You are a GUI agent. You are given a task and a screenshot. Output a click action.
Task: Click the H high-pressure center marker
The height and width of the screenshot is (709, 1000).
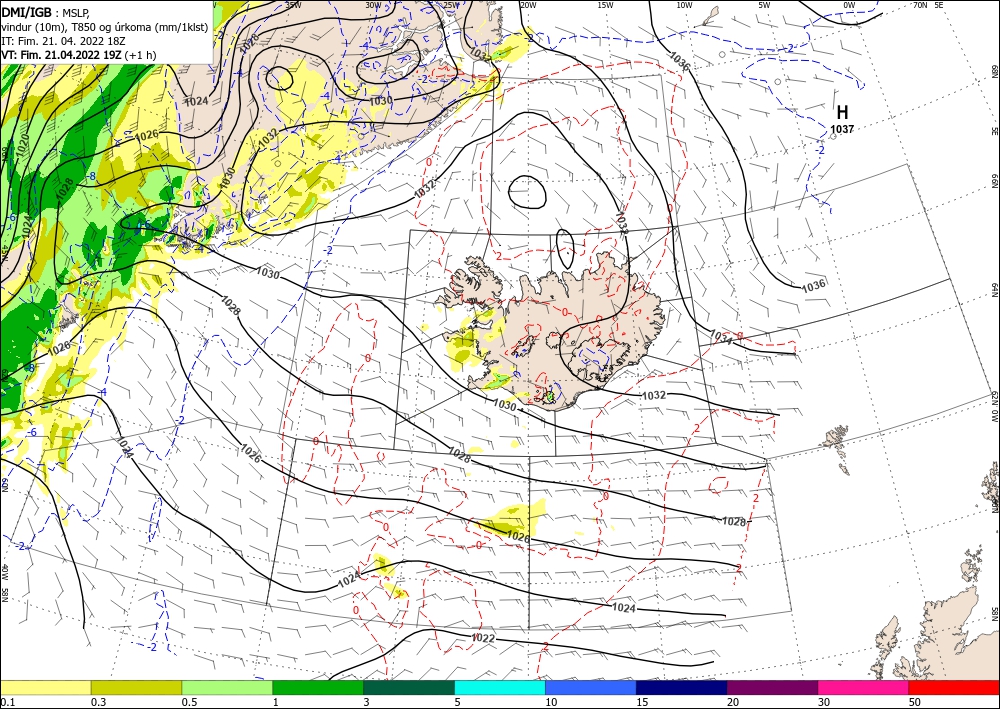coord(842,113)
